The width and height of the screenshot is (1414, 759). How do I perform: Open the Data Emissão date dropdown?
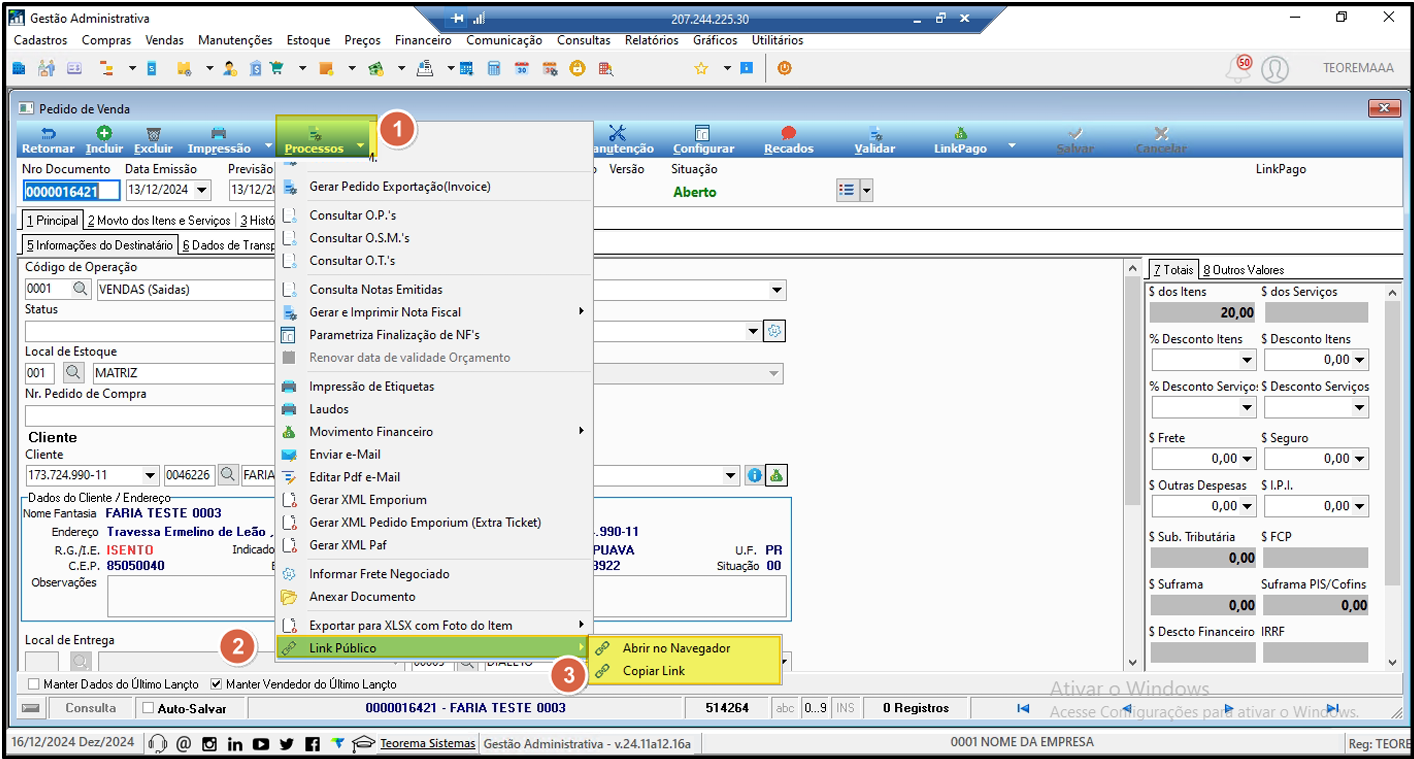202,190
